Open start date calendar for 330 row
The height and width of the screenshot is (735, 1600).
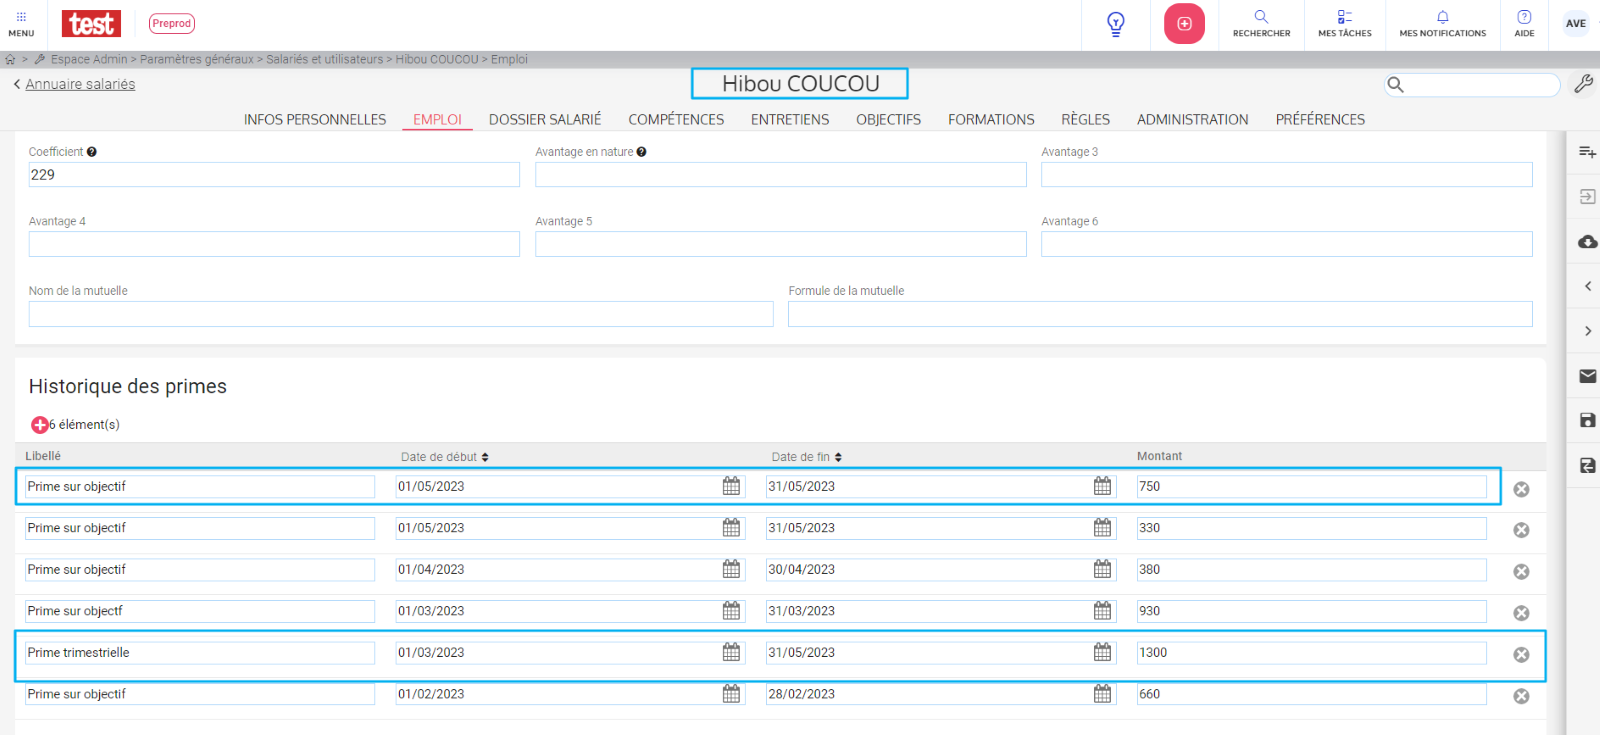[x=732, y=528]
